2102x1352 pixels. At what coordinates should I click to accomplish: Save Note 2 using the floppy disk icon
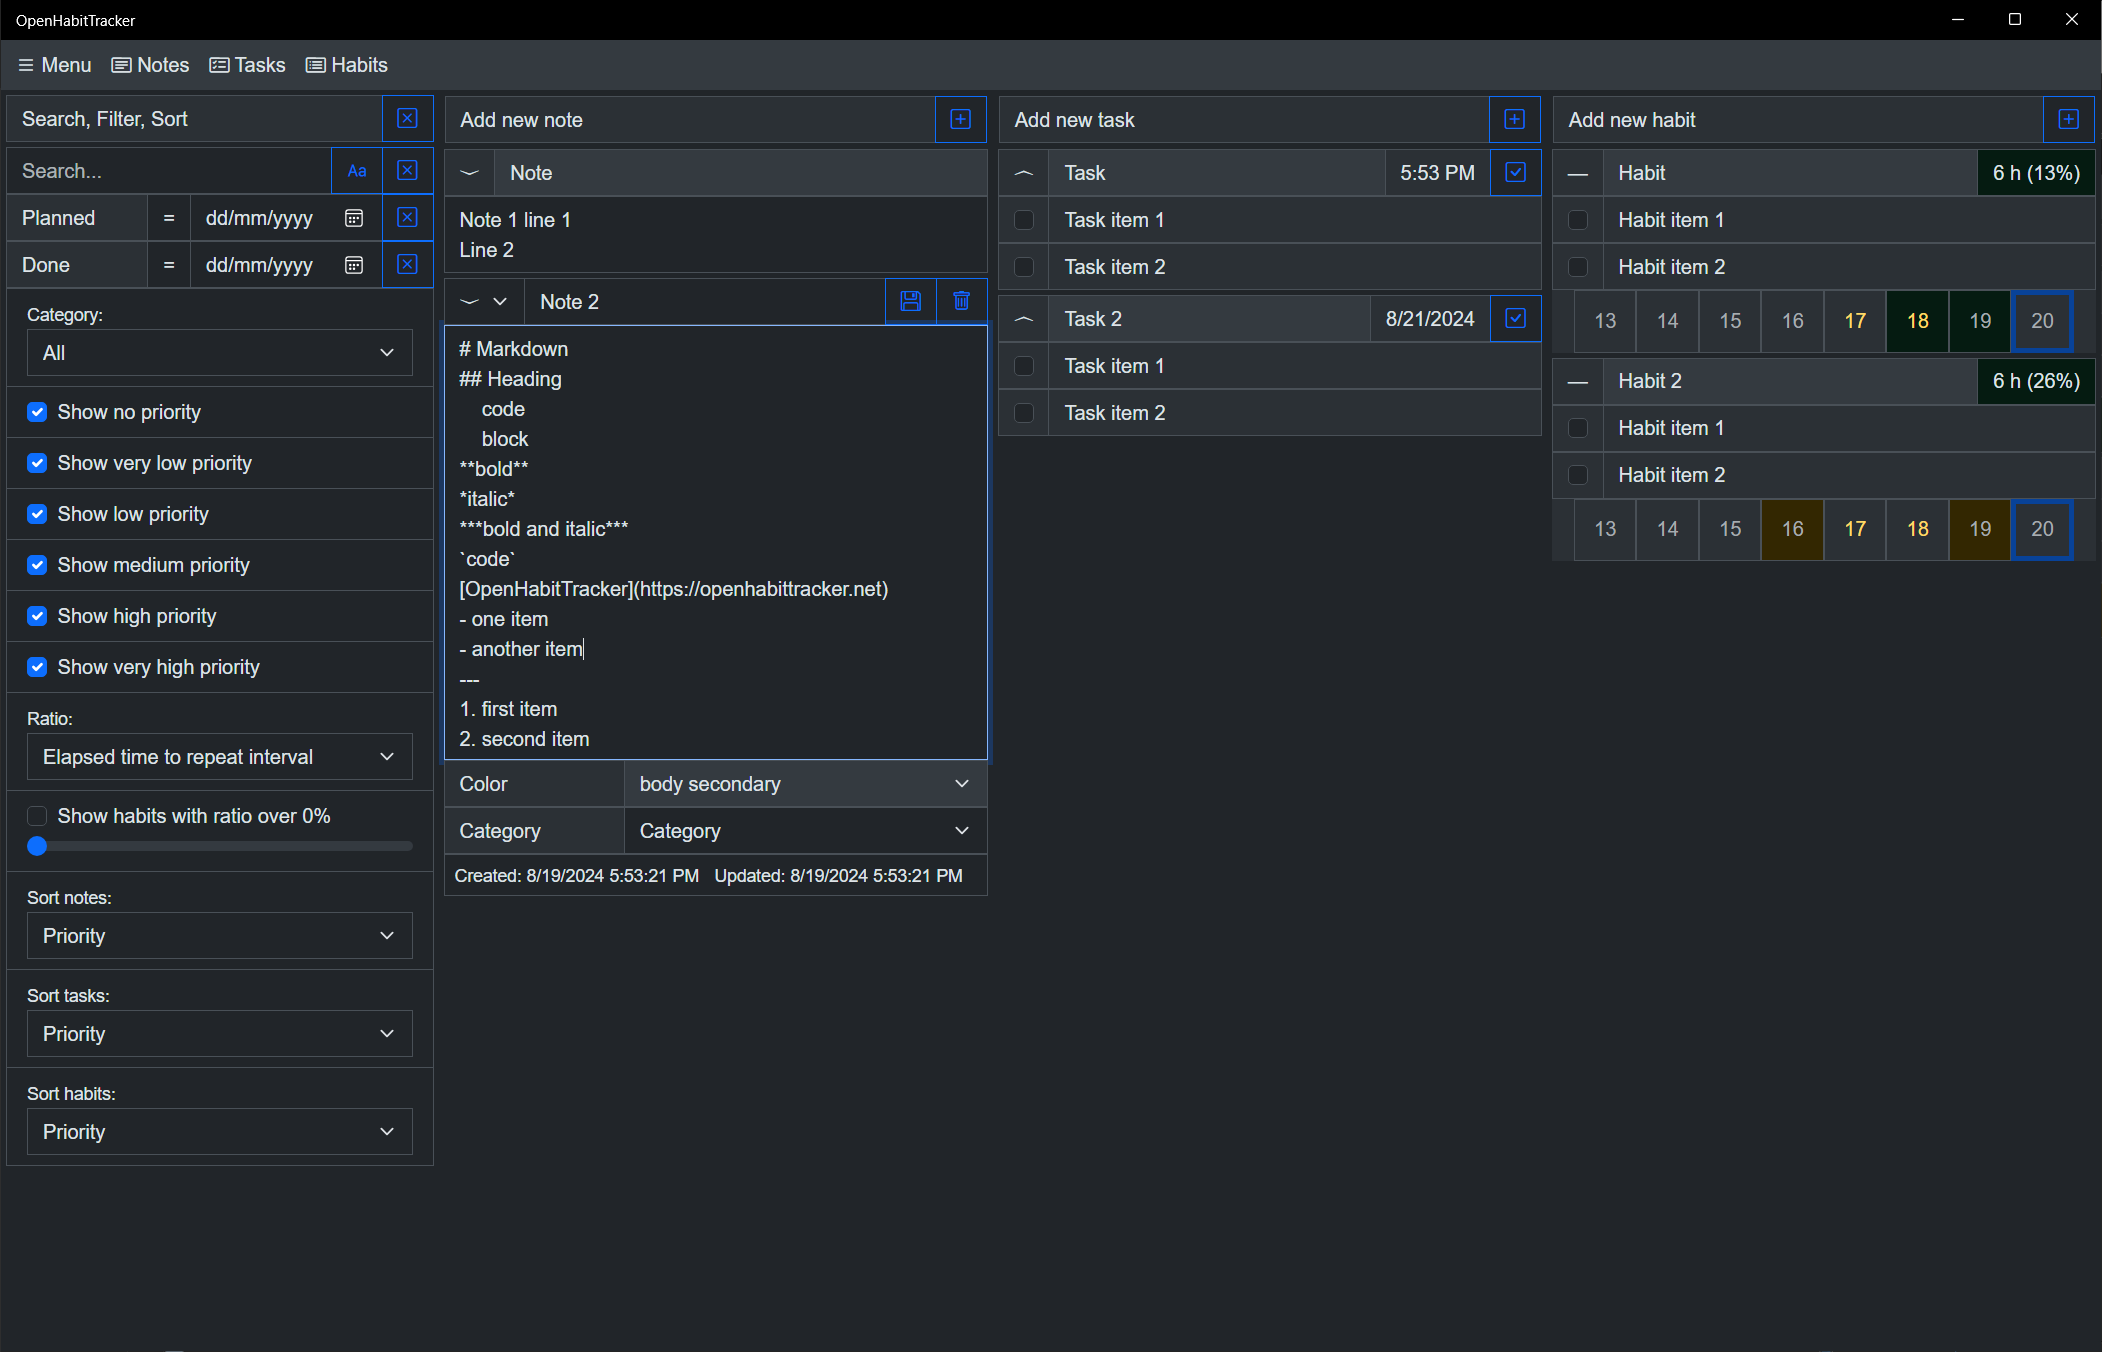coord(910,301)
